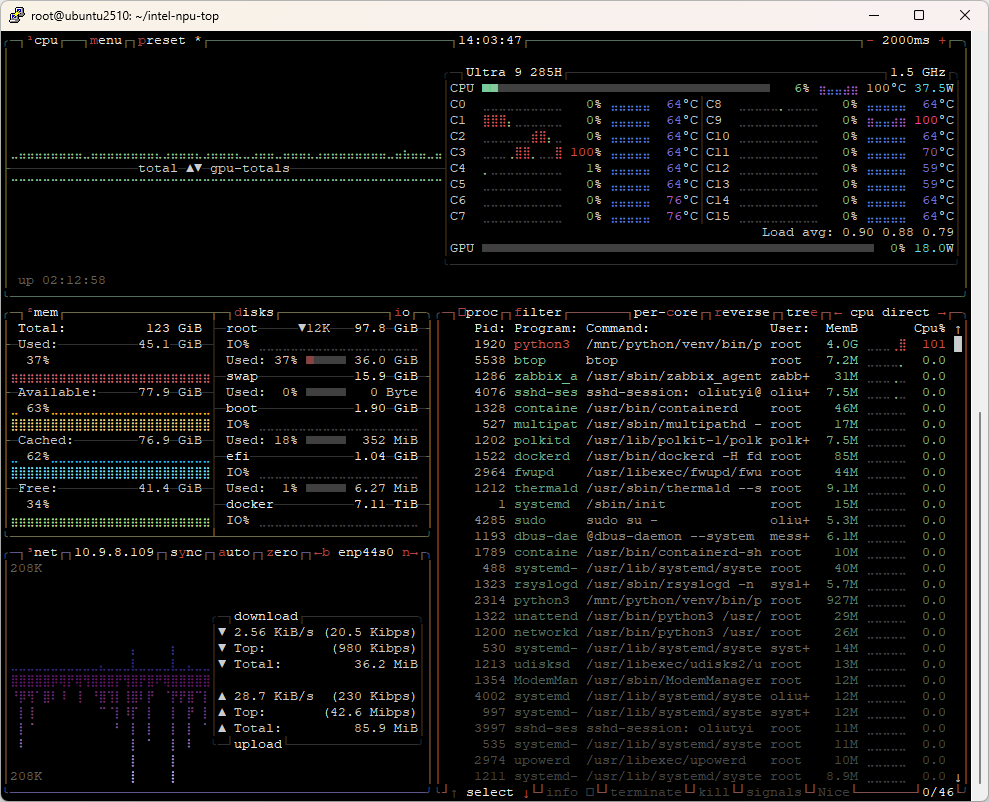Toggle process tree view

801,313
